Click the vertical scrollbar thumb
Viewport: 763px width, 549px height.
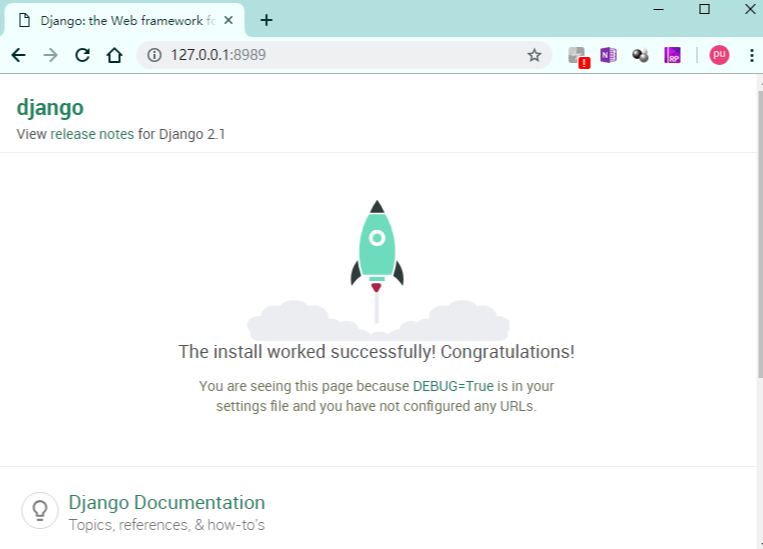coord(760,234)
